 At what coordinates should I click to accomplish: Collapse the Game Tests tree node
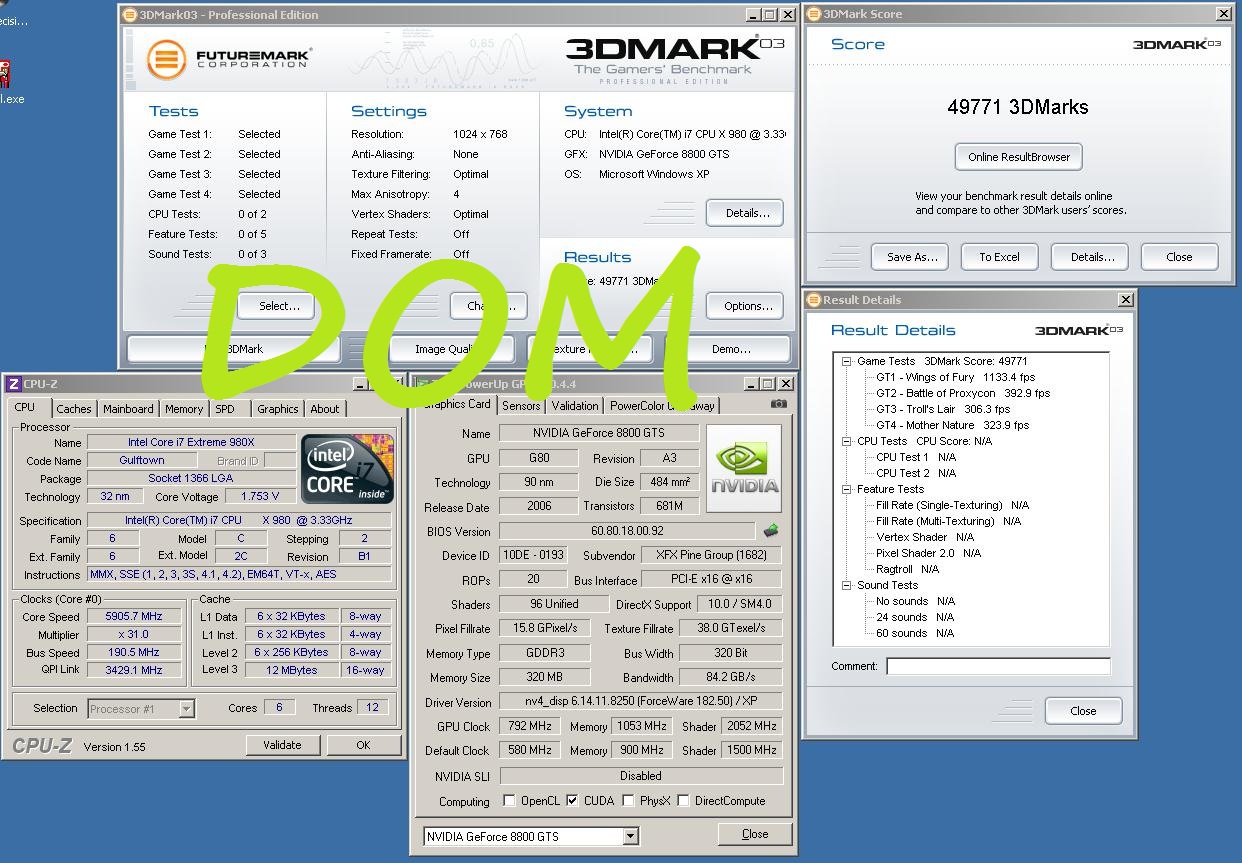pos(846,361)
